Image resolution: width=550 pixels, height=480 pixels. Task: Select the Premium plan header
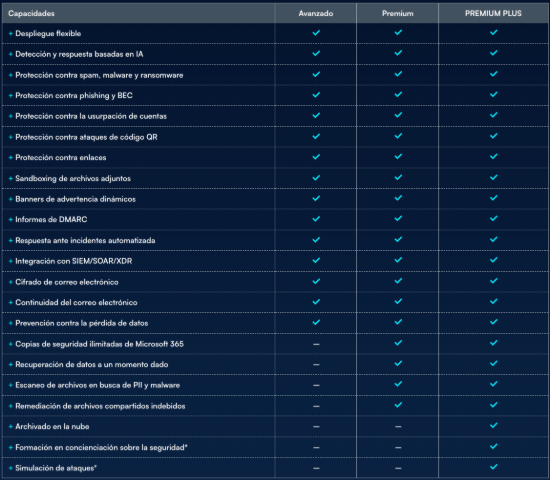click(x=397, y=14)
